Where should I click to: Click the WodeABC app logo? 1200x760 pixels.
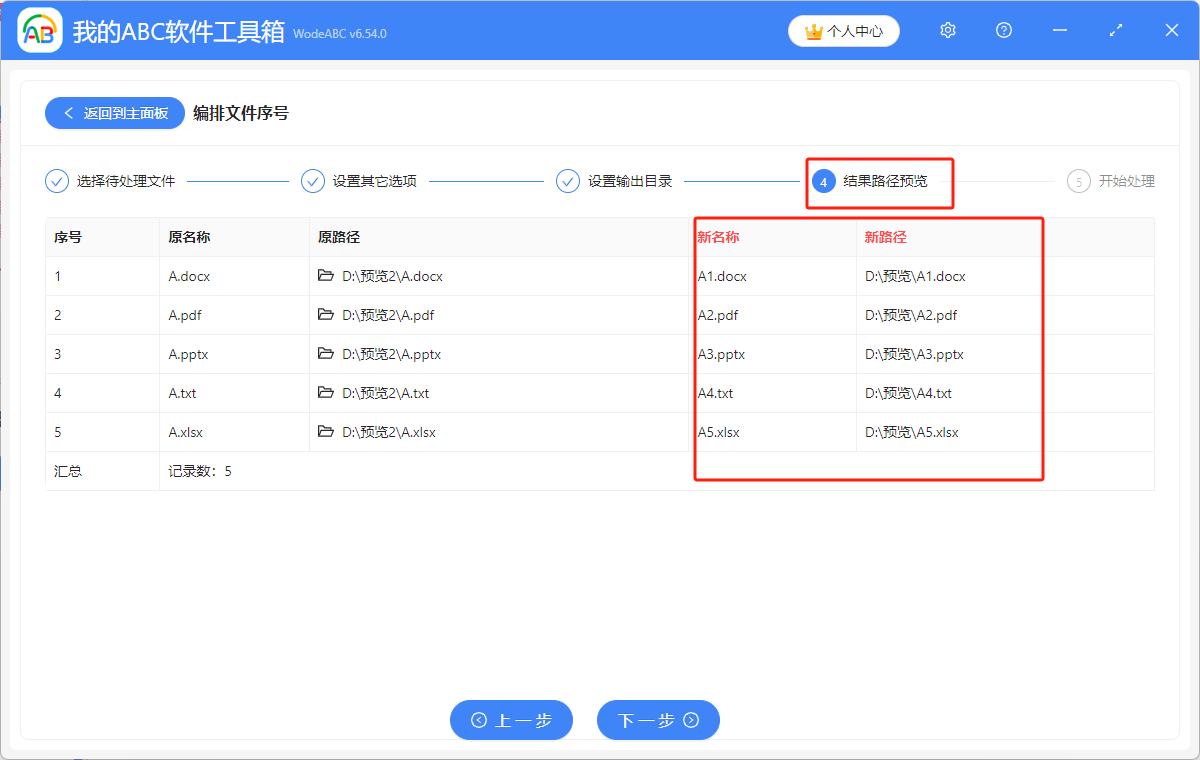pos(40,31)
